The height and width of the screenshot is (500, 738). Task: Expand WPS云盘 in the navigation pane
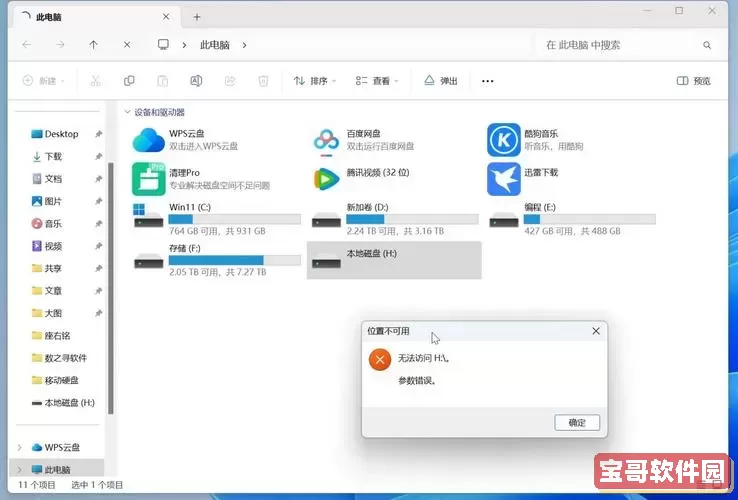click(19, 447)
